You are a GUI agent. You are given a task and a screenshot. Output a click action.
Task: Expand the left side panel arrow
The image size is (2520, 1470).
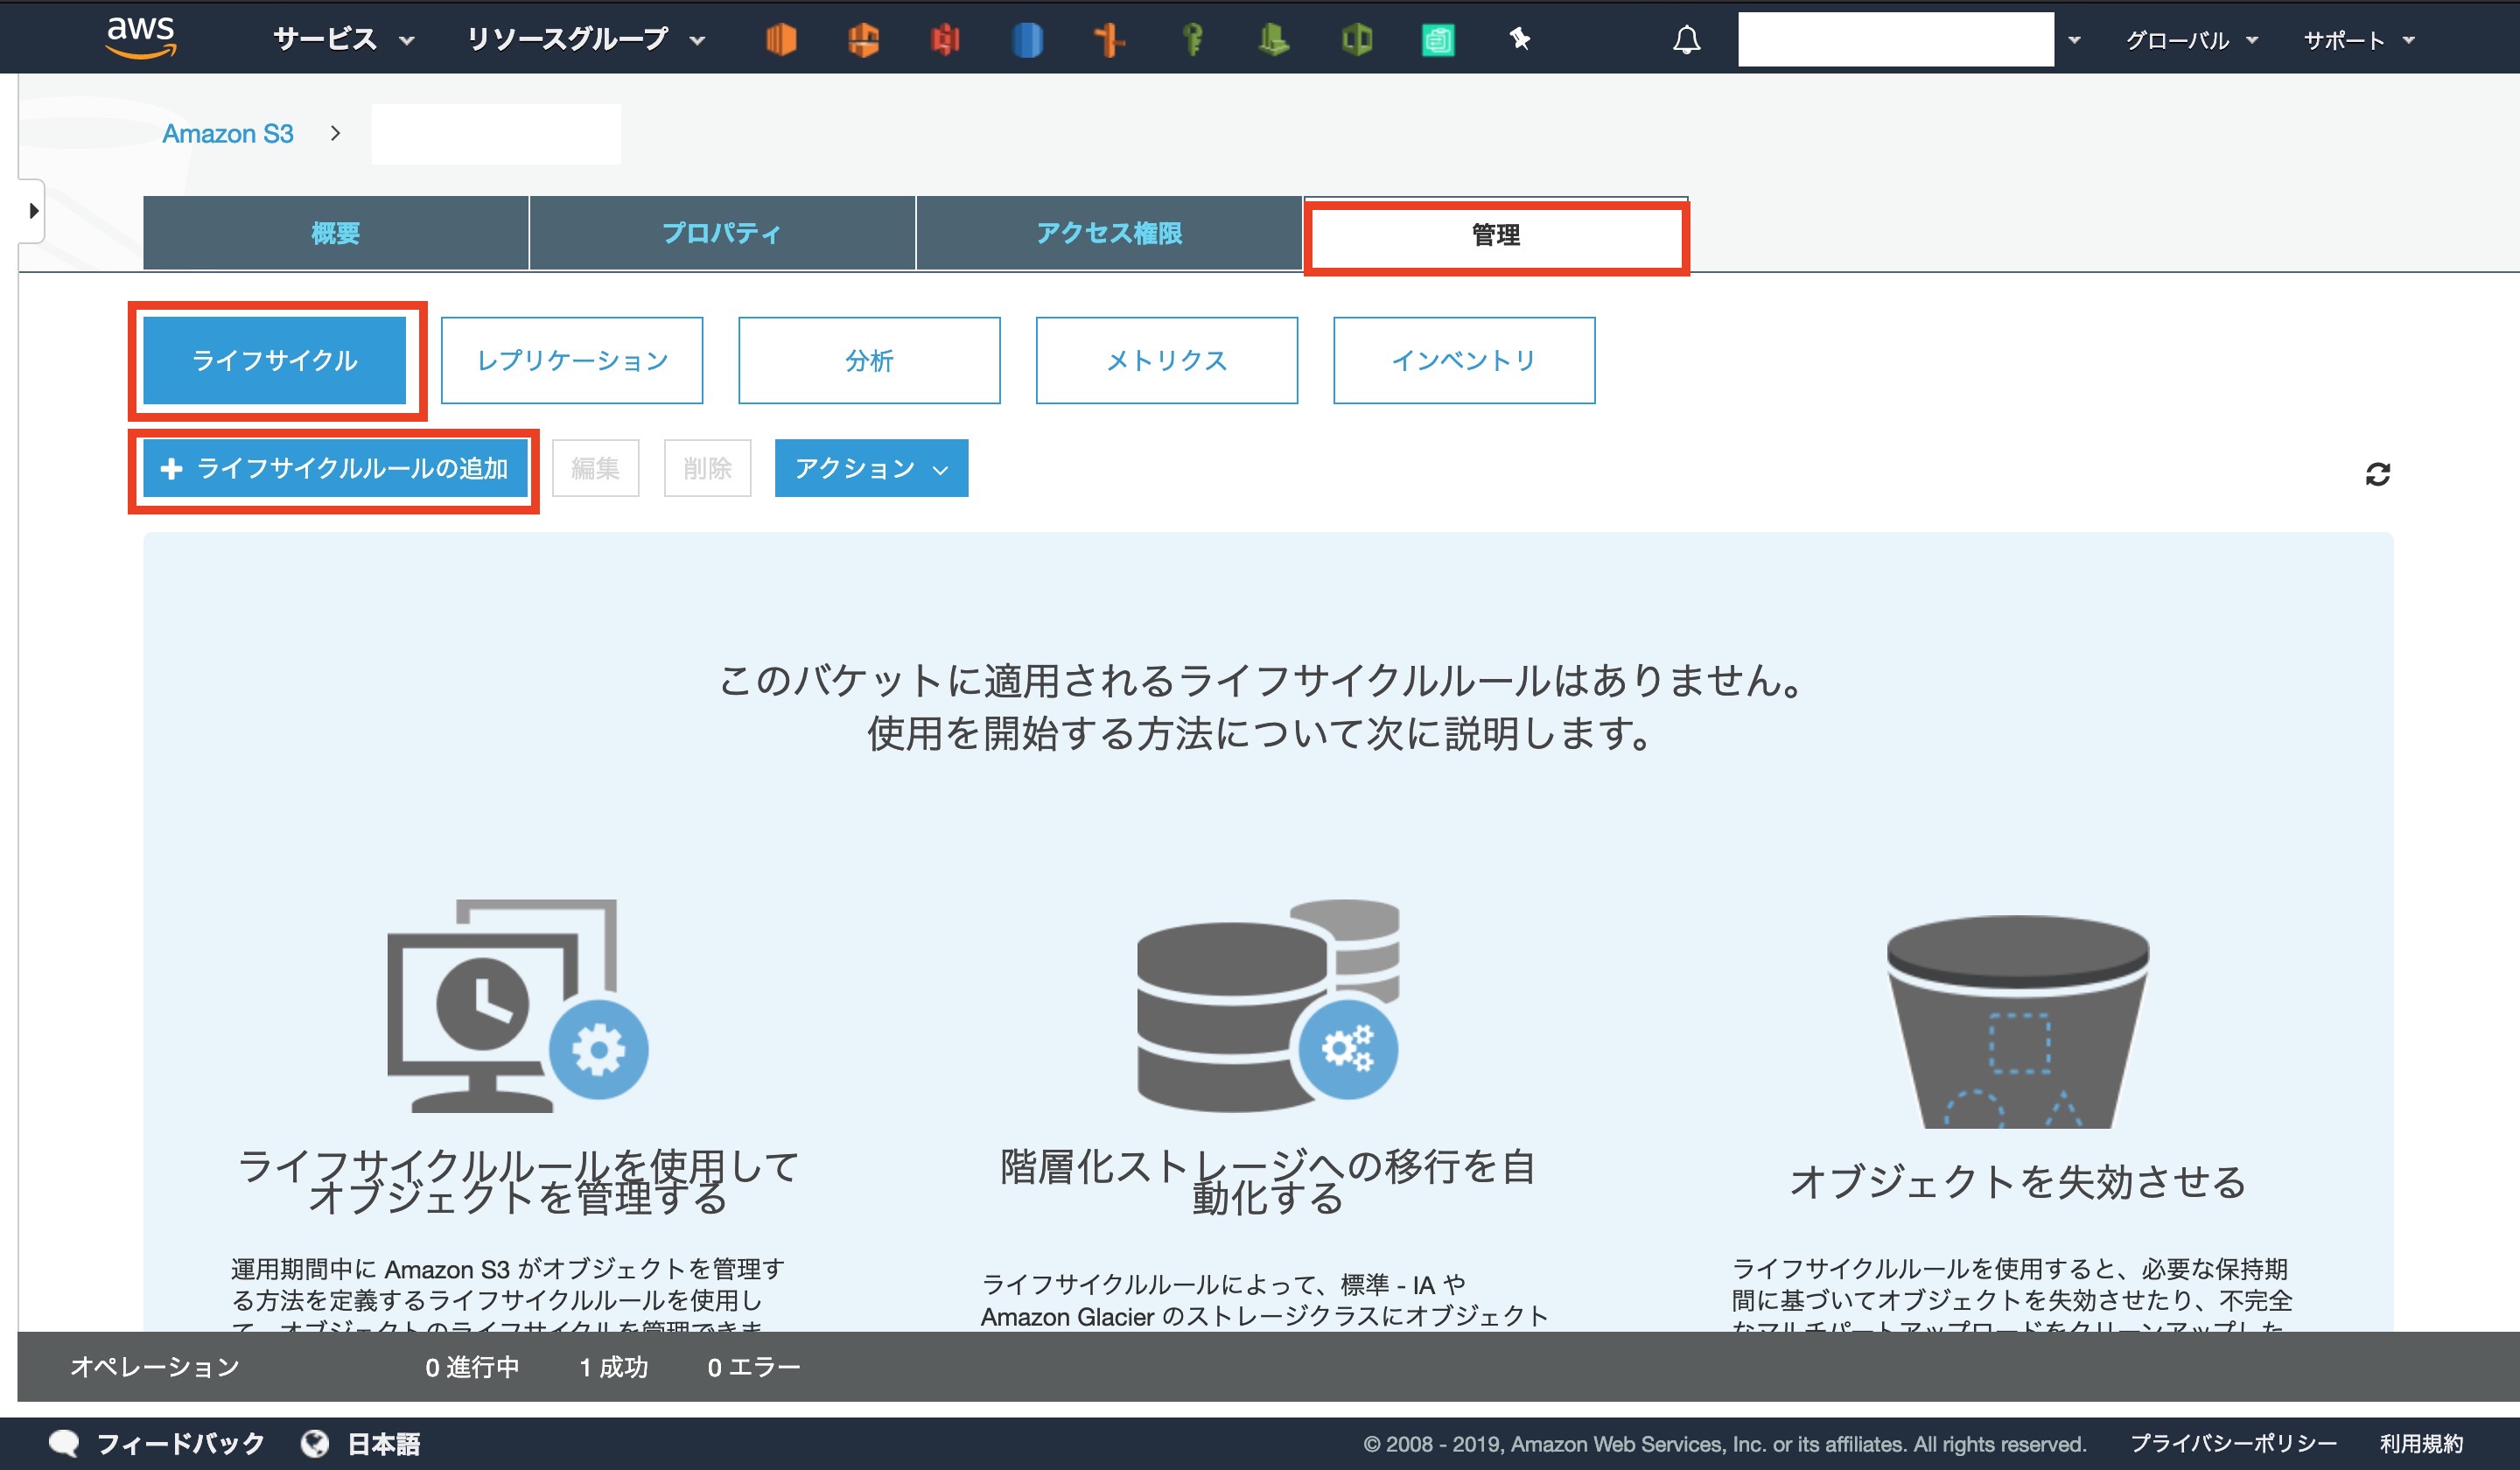click(x=33, y=211)
